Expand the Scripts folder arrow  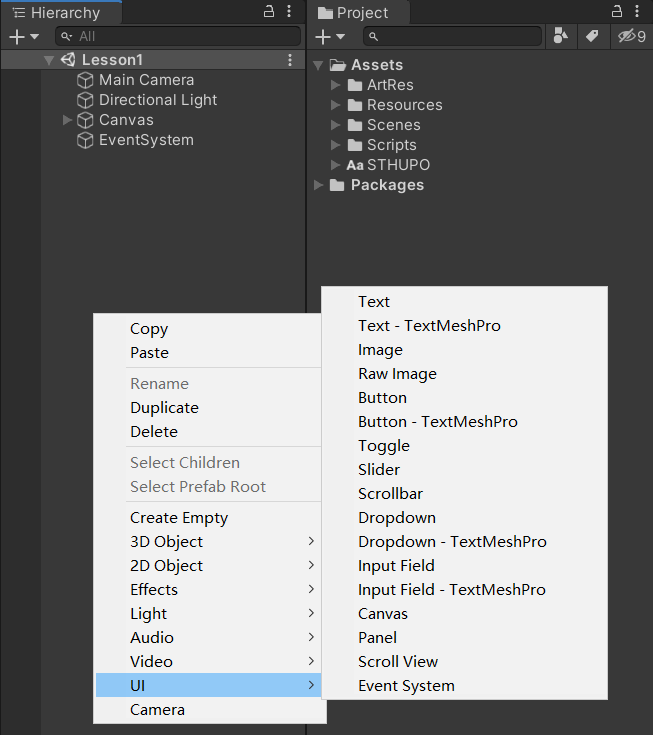point(335,145)
